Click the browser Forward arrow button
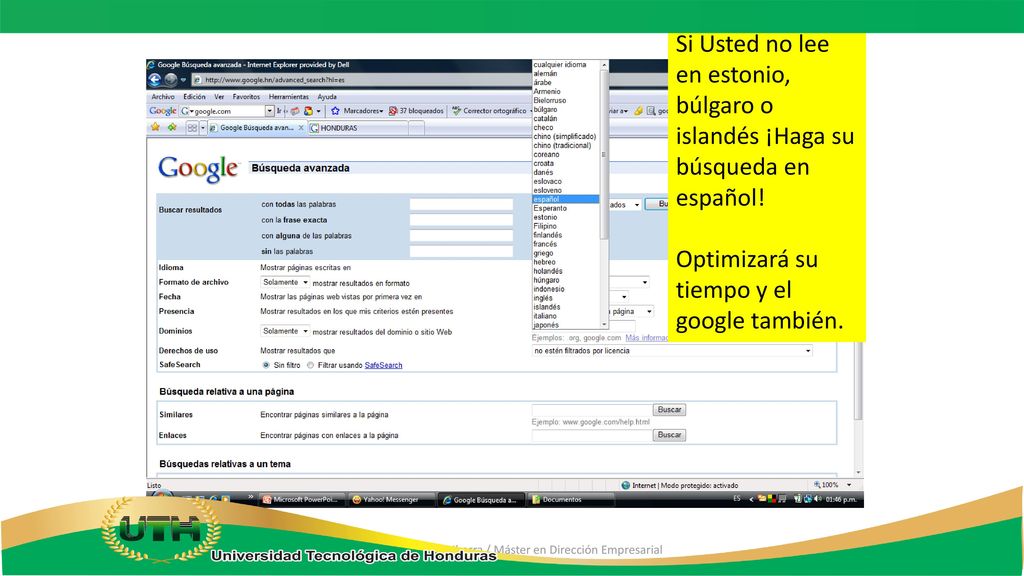Image resolution: width=1024 pixels, height=576 pixels. 170,80
